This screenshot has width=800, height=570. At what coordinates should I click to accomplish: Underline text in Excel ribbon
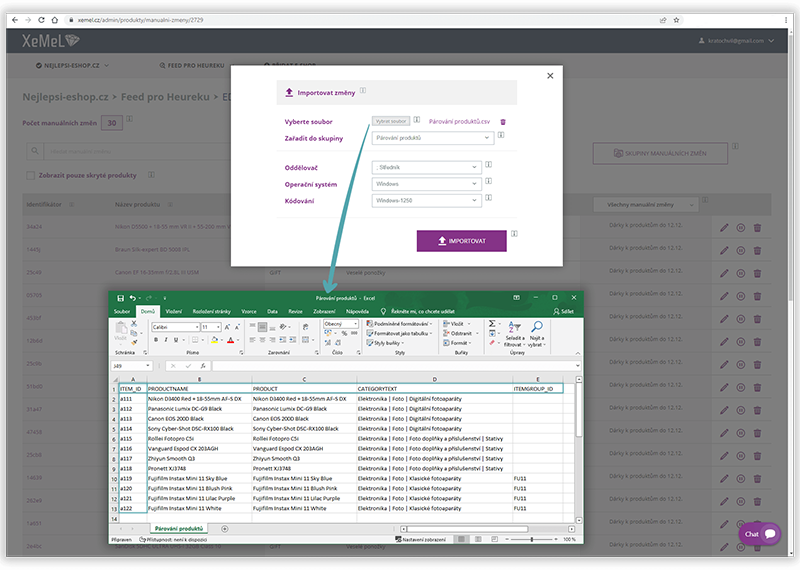[176, 340]
